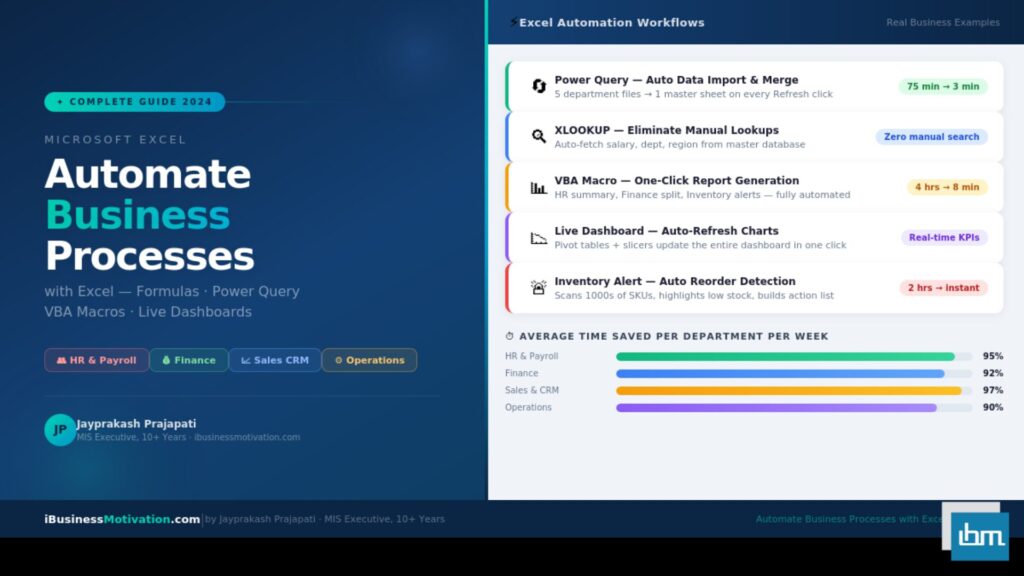Open the iBusinessMotivation.com footer link
The width and height of the screenshot is (1024, 576).
coord(120,519)
